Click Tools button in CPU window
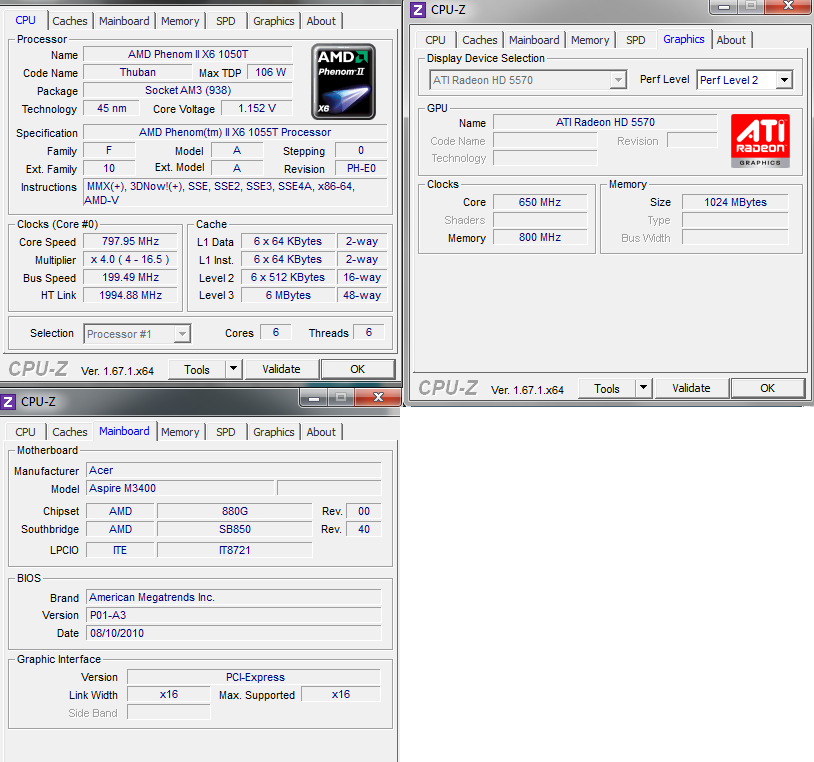This screenshot has width=814, height=762. point(197,369)
